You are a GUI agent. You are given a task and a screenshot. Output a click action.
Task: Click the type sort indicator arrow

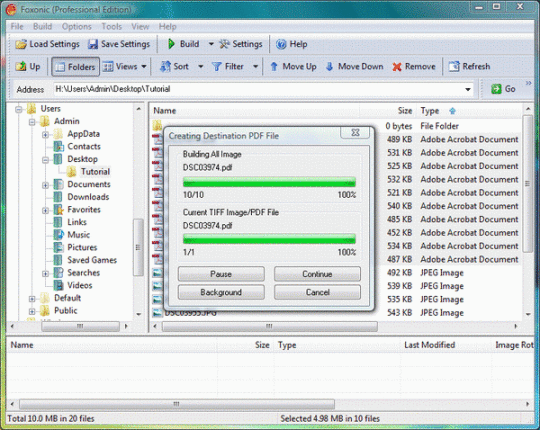[453, 111]
